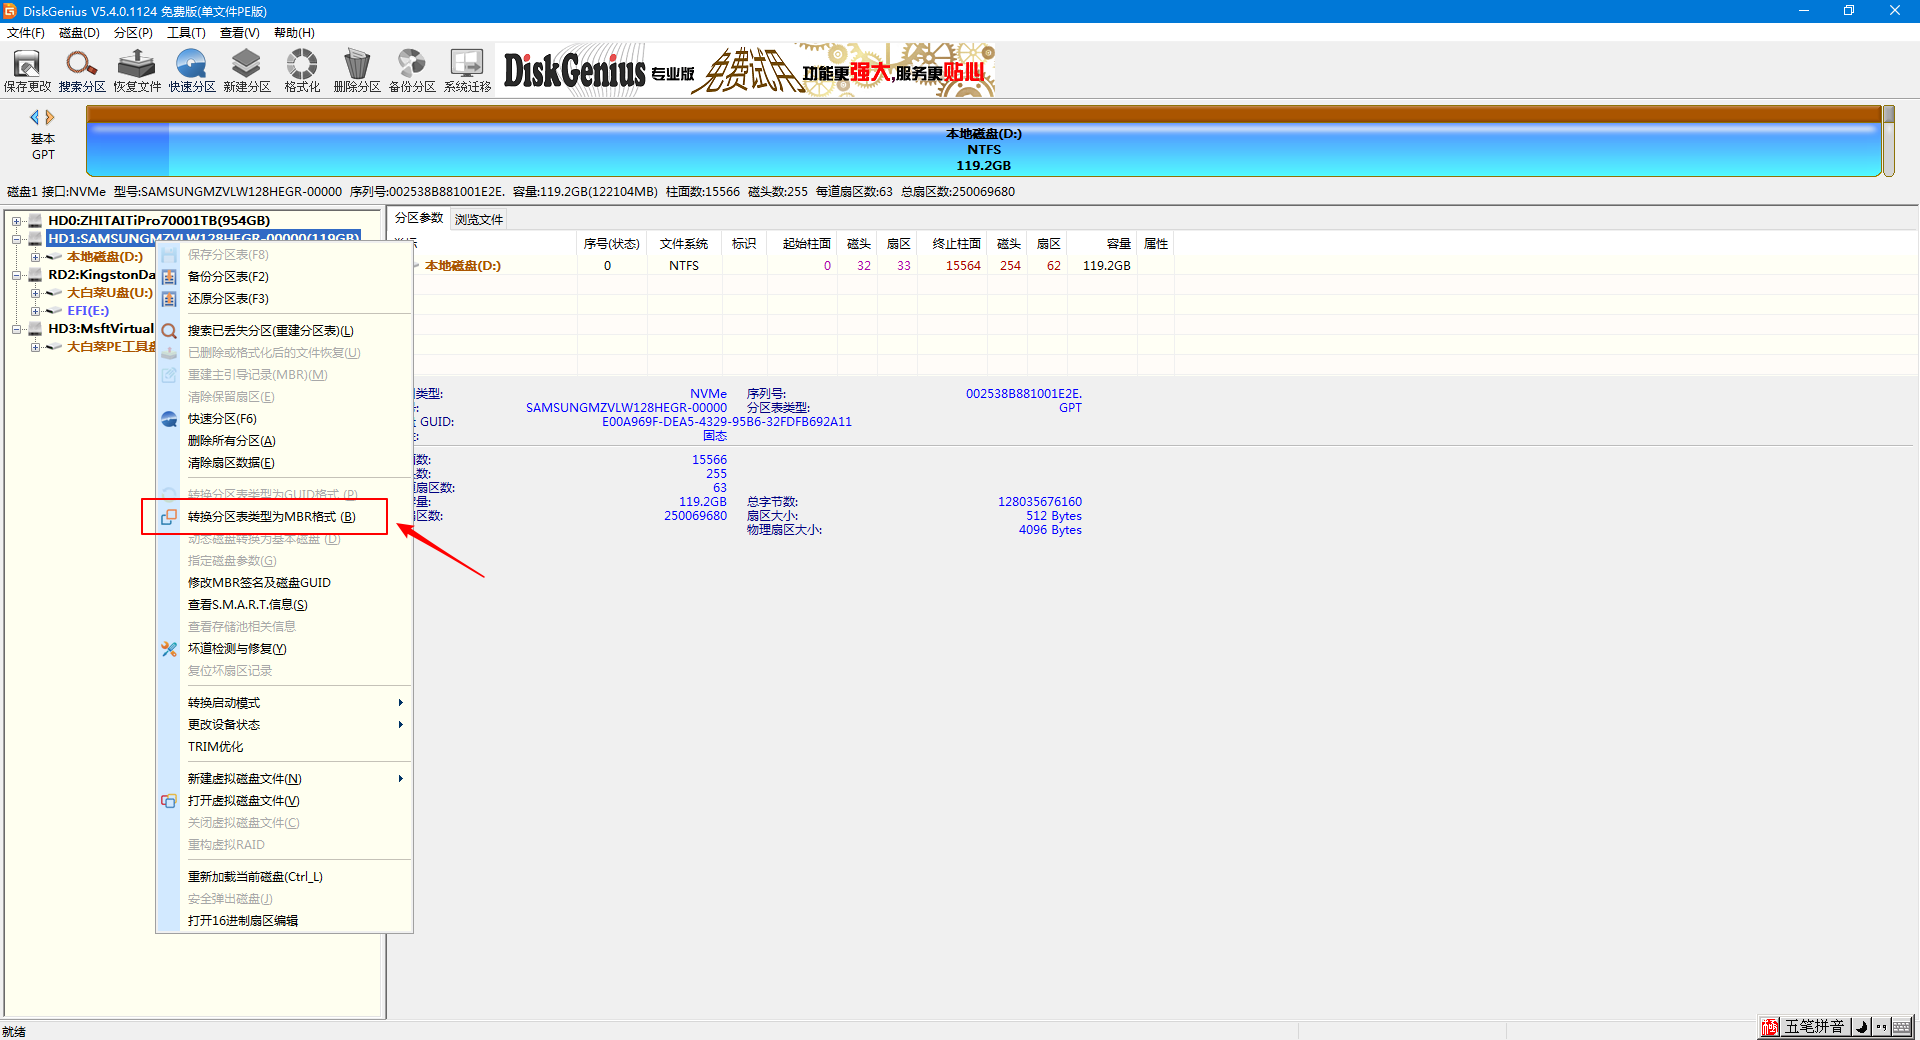Image resolution: width=1920 pixels, height=1040 pixels.
Task: Click the Save Changes (保存更改) toolbar icon
Action: point(27,70)
